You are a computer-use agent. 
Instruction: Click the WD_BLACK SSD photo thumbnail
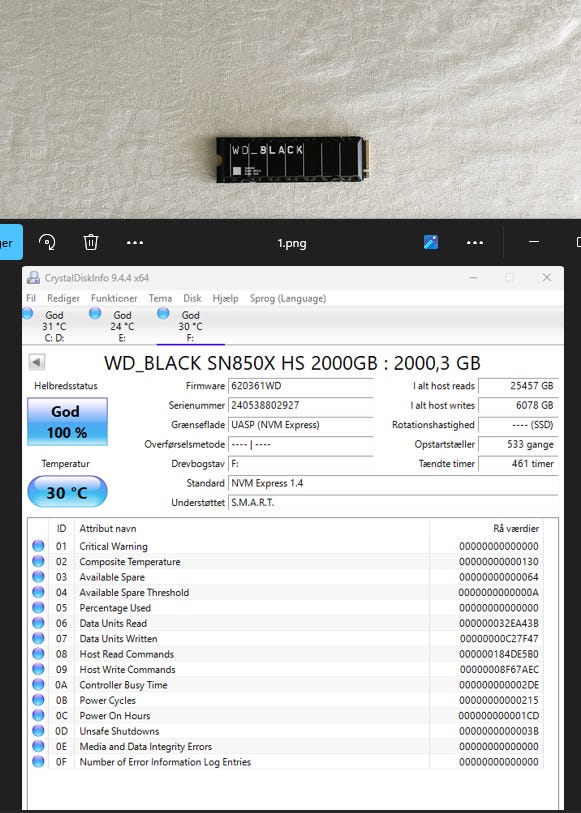click(x=293, y=159)
